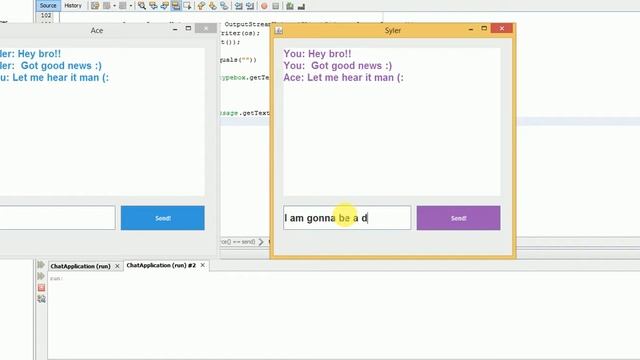The width and height of the screenshot is (640, 360).
Task: Click the 'run:' text in Output panel
Action: (x=56, y=279)
